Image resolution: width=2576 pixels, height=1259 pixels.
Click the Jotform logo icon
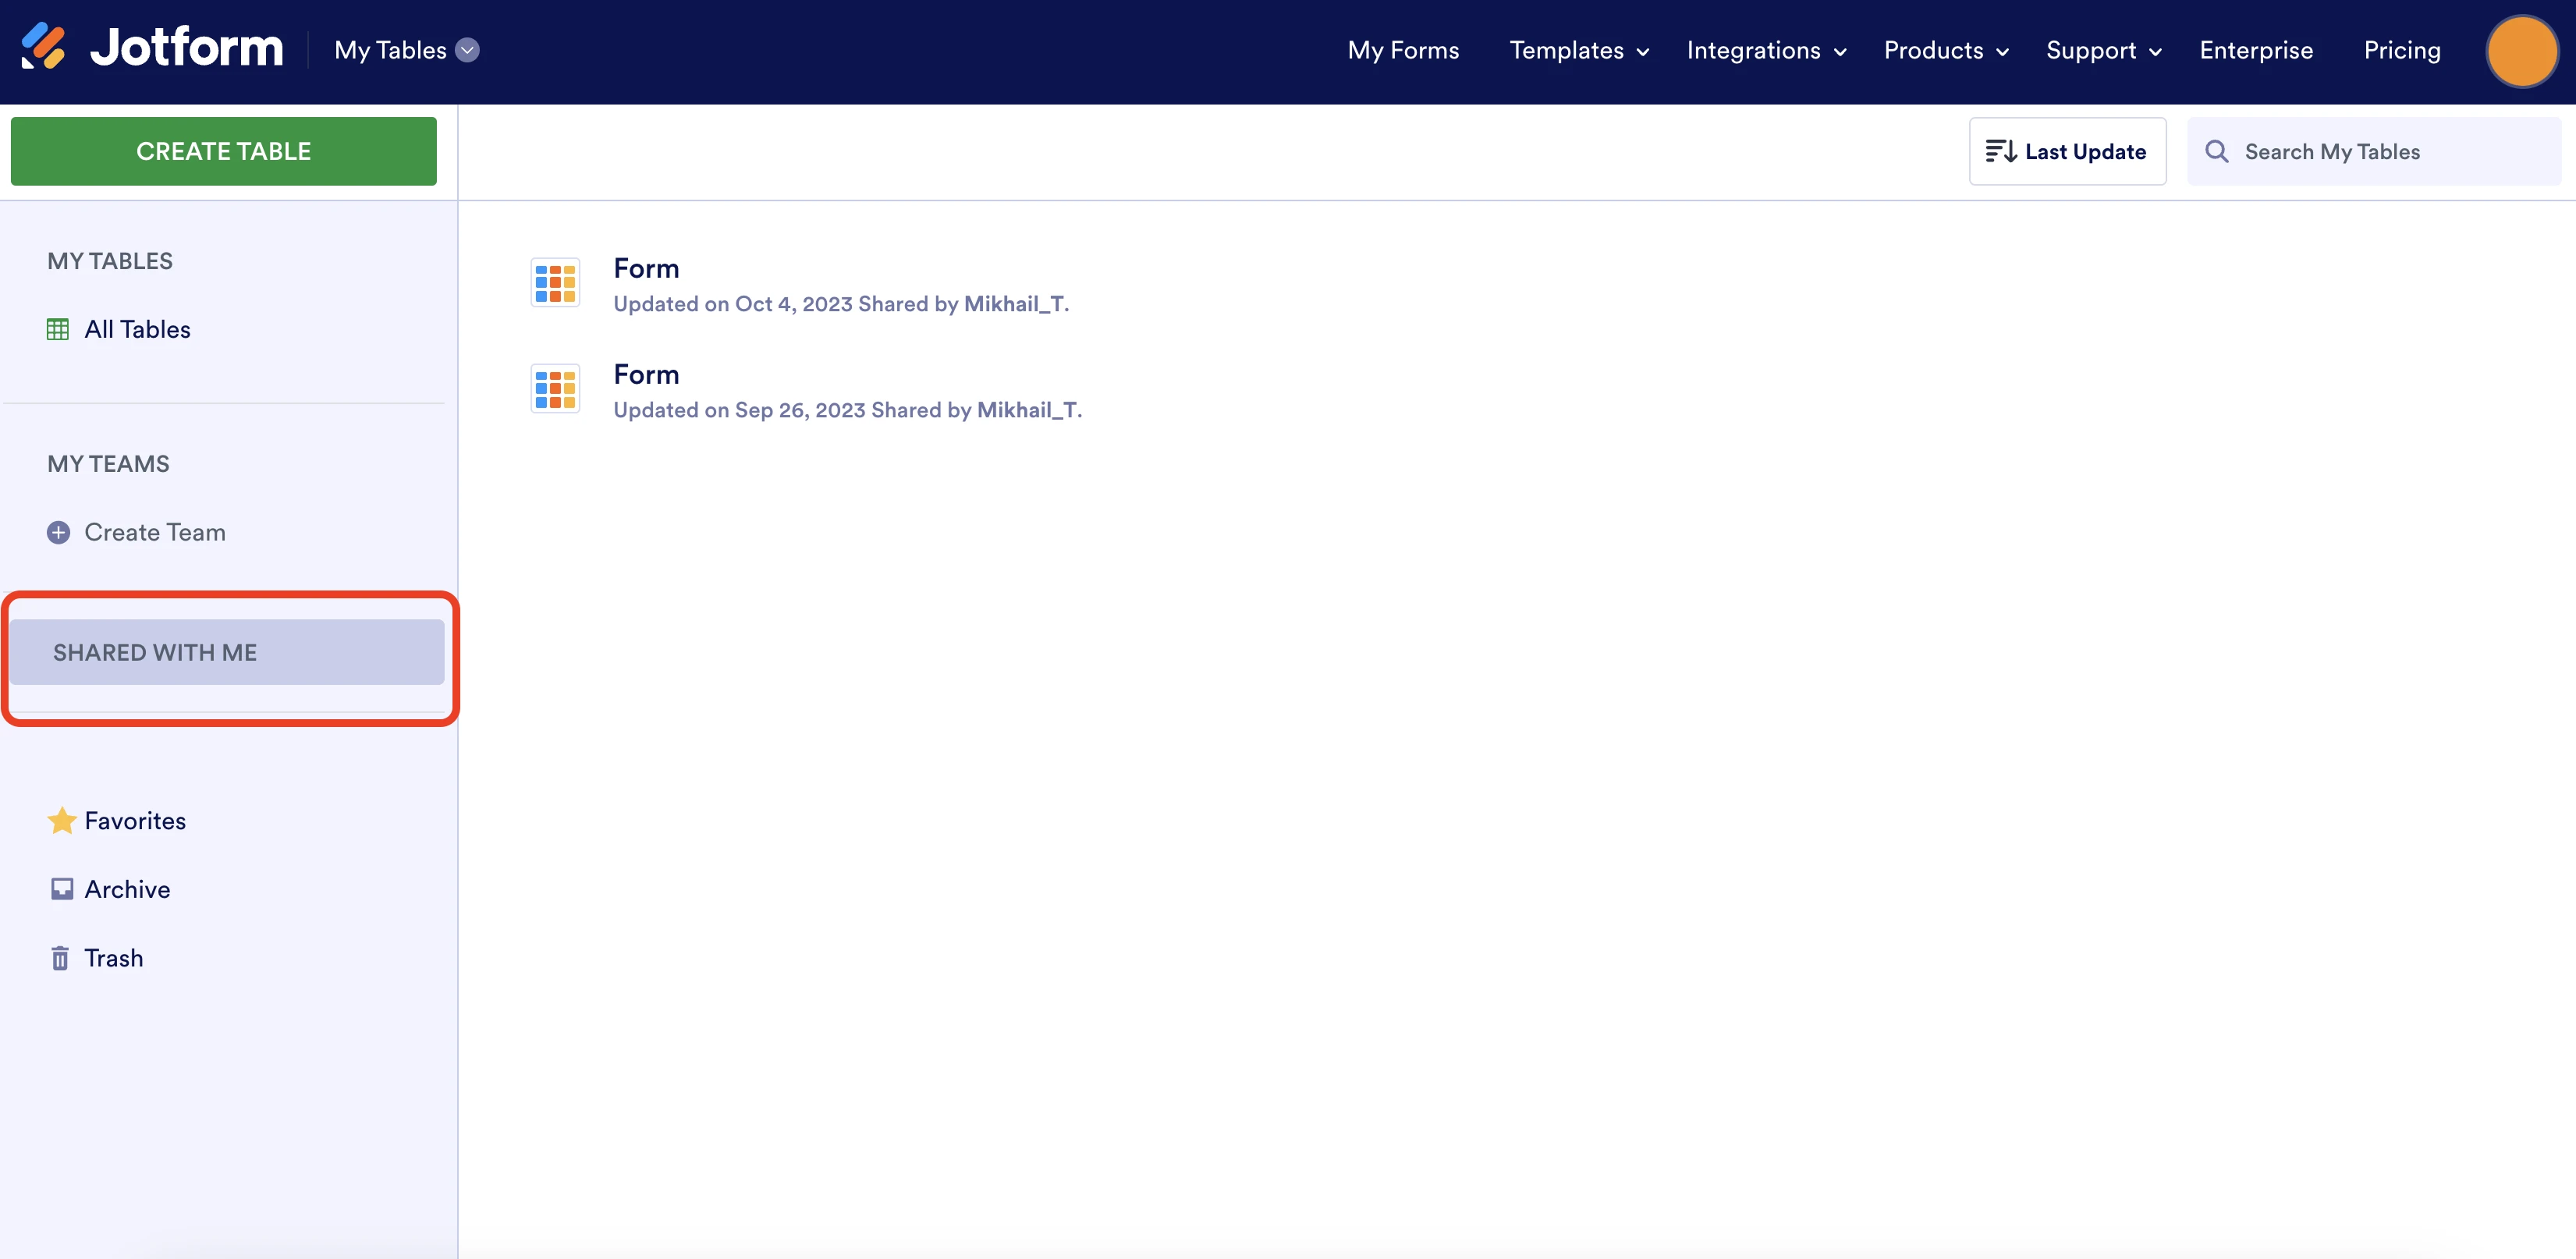point(43,47)
